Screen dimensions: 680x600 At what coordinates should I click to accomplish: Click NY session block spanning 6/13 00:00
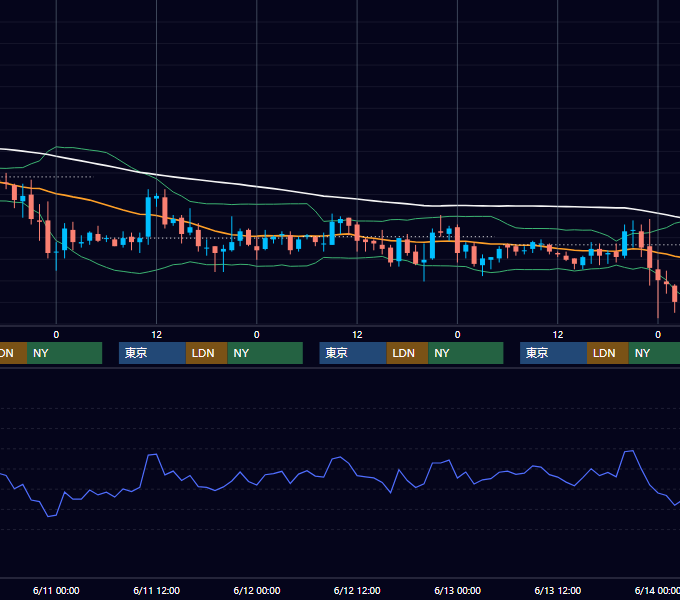pyautogui.click(x=466, y=353)
